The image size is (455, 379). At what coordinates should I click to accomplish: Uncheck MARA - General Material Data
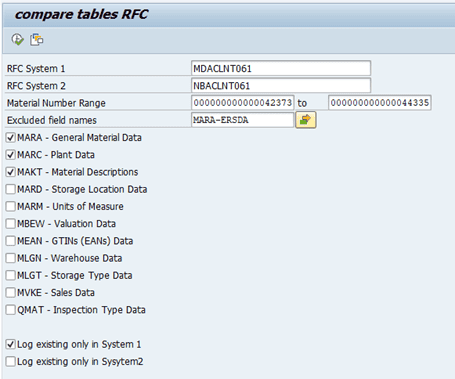click(11, 137)
